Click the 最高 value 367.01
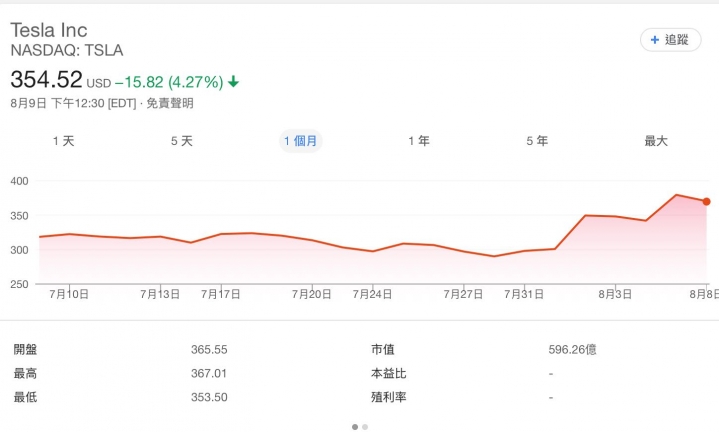The width and height of the screenshot is (720, 432). coord(209,374)
